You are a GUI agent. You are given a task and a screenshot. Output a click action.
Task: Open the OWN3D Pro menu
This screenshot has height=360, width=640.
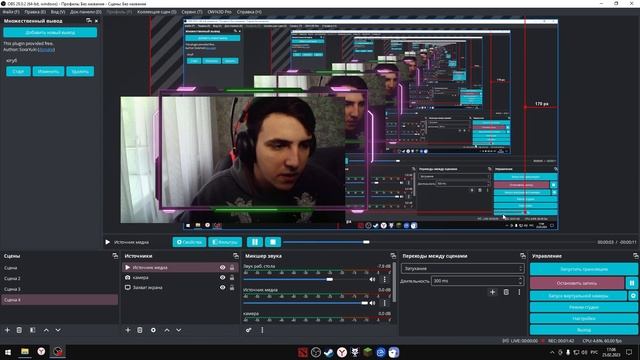click(x=219, y=12)
